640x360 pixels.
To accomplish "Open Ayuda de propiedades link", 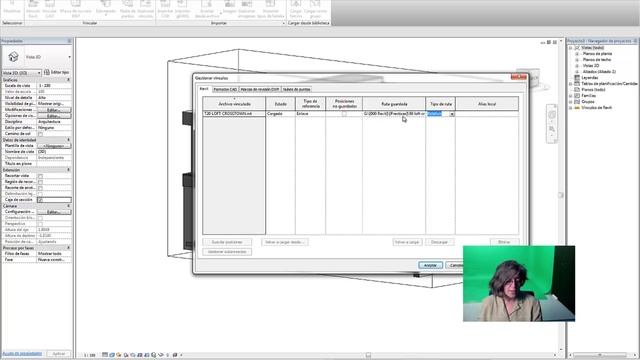I will 22,353.
